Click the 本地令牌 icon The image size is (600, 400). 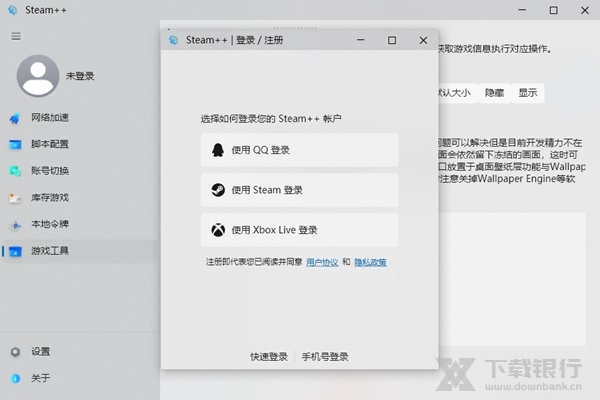15,225
